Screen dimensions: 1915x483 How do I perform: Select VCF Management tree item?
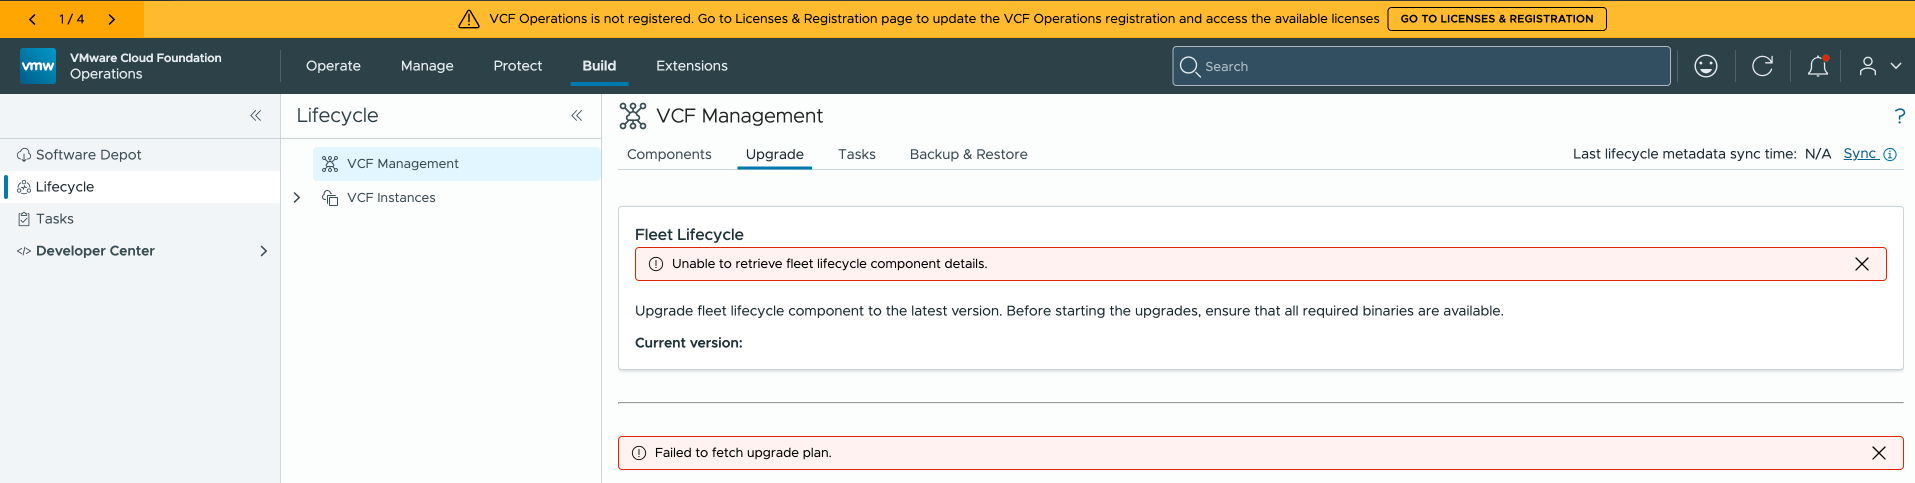pyautogui.click(x=456, y=164)
